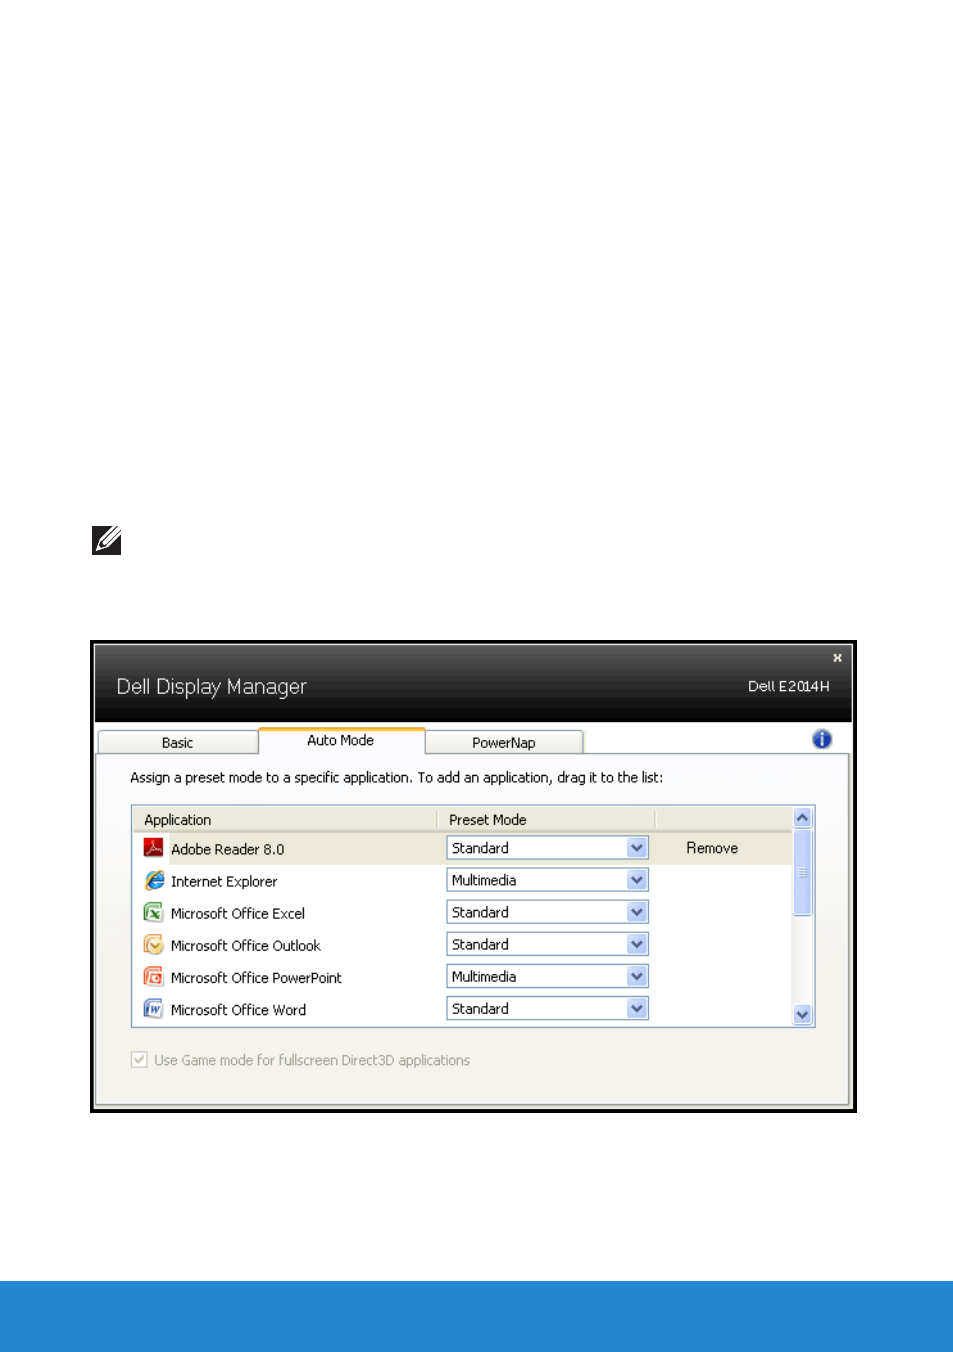The image size is (953, 1352).
Task: Click the Microsoft Office Outlook icon
Action: 153,944
